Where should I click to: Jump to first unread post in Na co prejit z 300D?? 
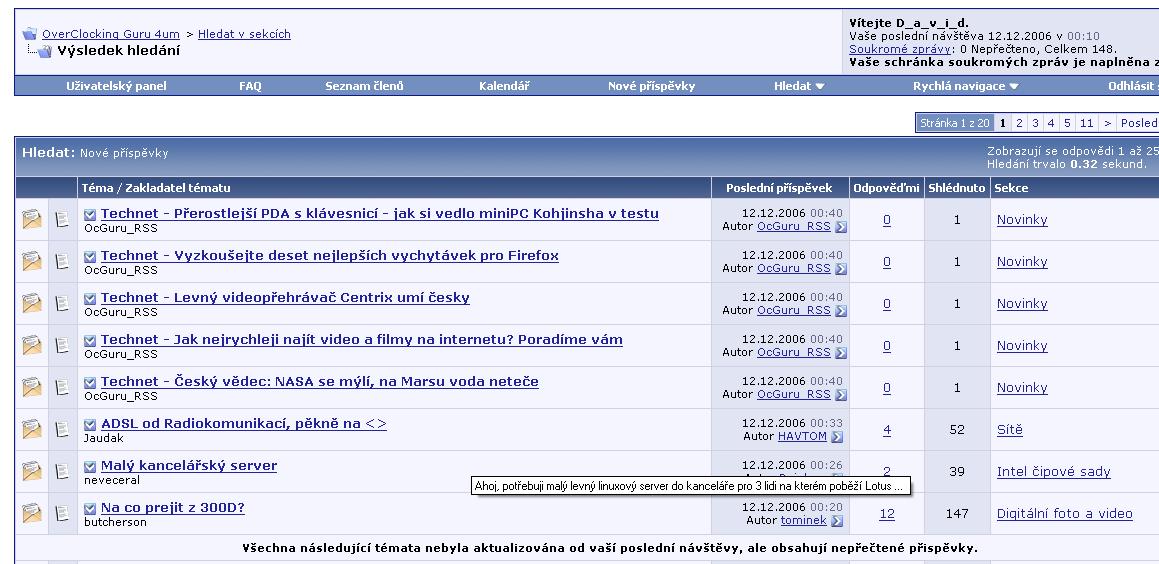(90, 508)
